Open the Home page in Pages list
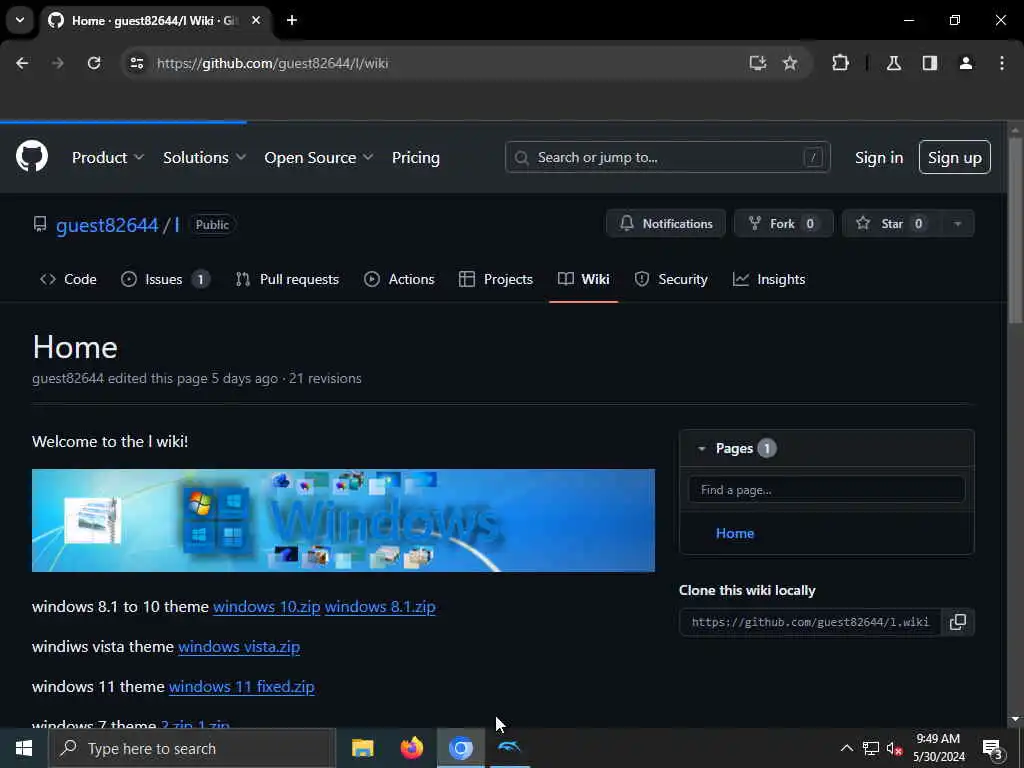This screenshot has width=1024, height=768. click(735, 533)
